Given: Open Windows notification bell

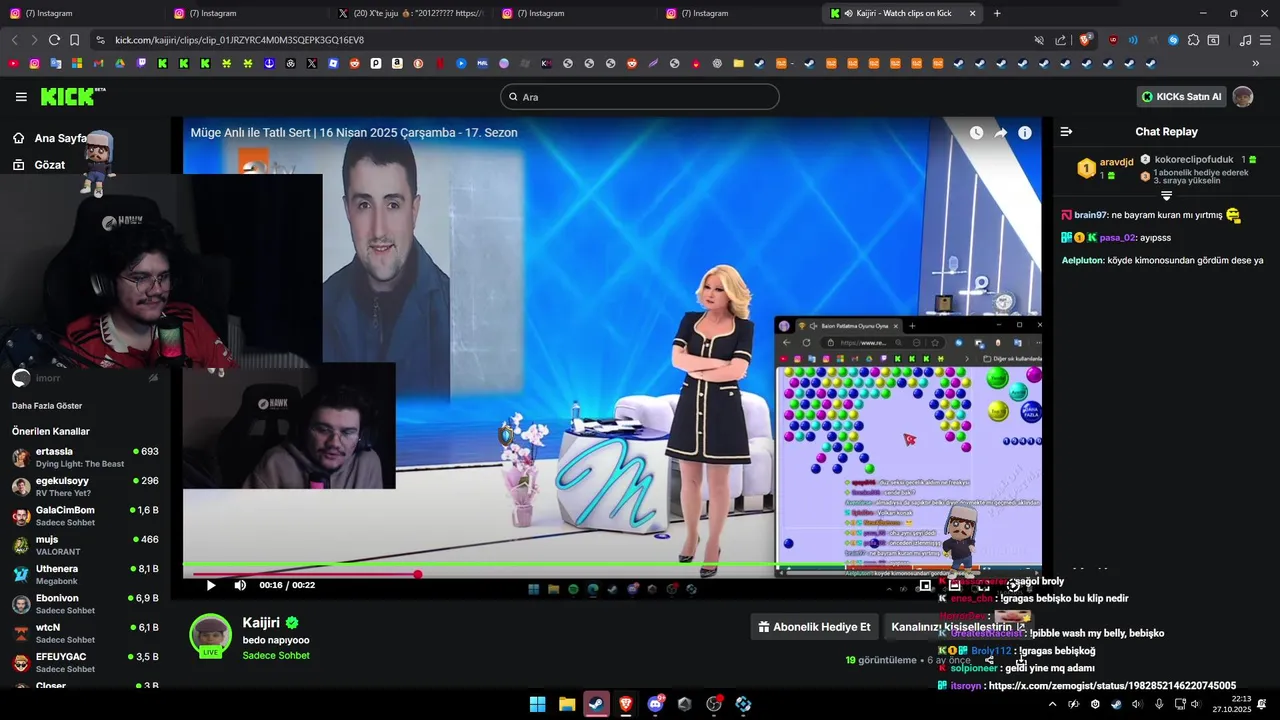Looking at the screenshot, I should (1263, 704).
